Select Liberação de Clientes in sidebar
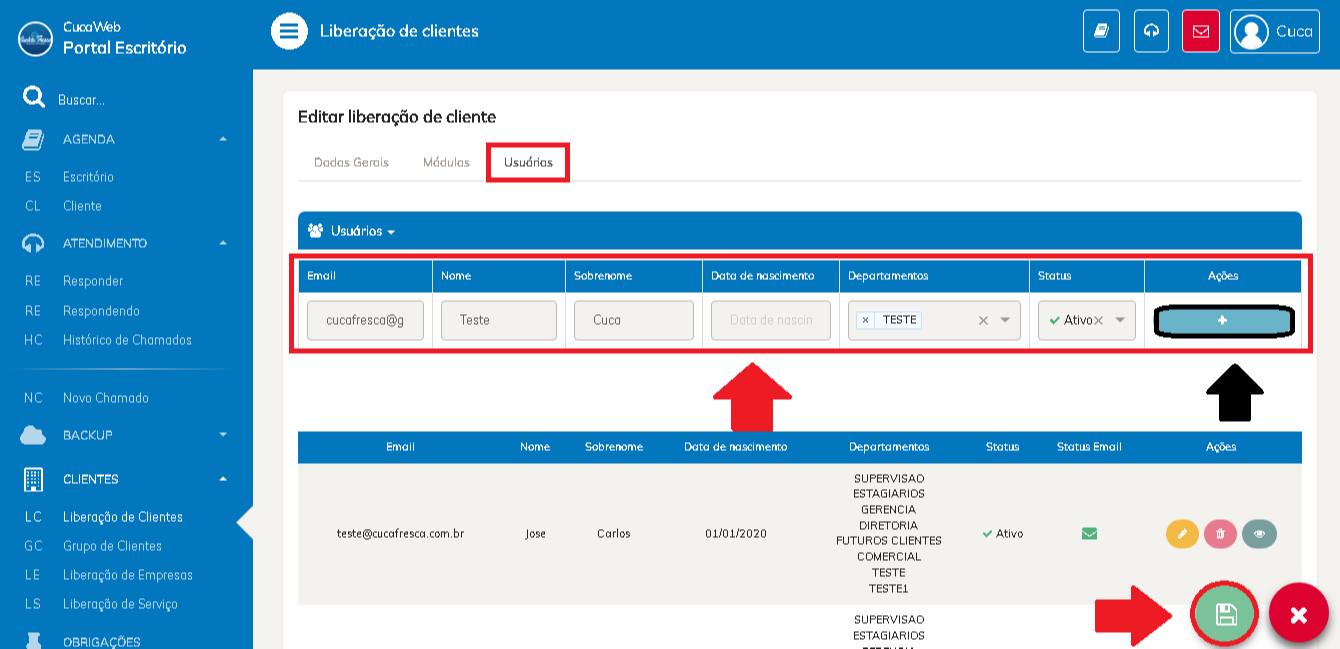 click(123, 517)
